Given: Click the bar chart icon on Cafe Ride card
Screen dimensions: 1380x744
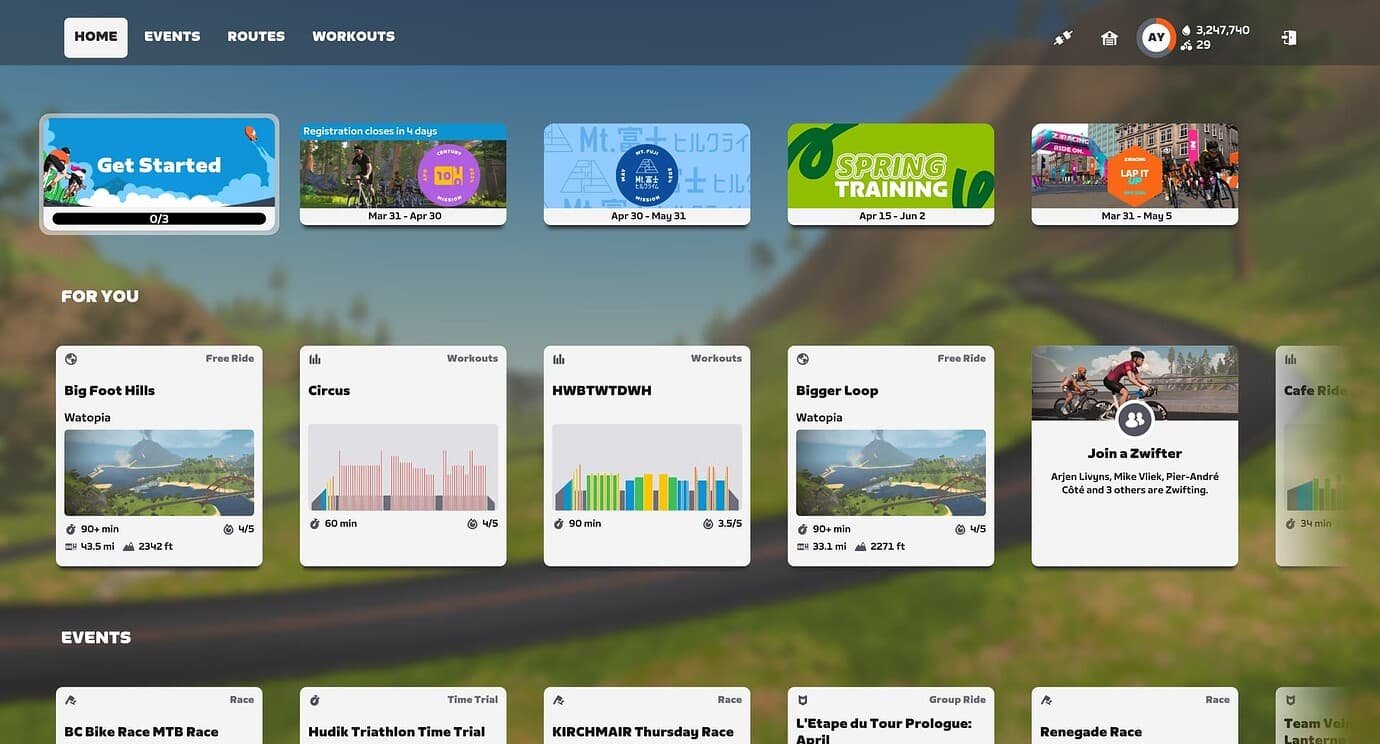Looking at the screenshot, I should coord(1291,359).
